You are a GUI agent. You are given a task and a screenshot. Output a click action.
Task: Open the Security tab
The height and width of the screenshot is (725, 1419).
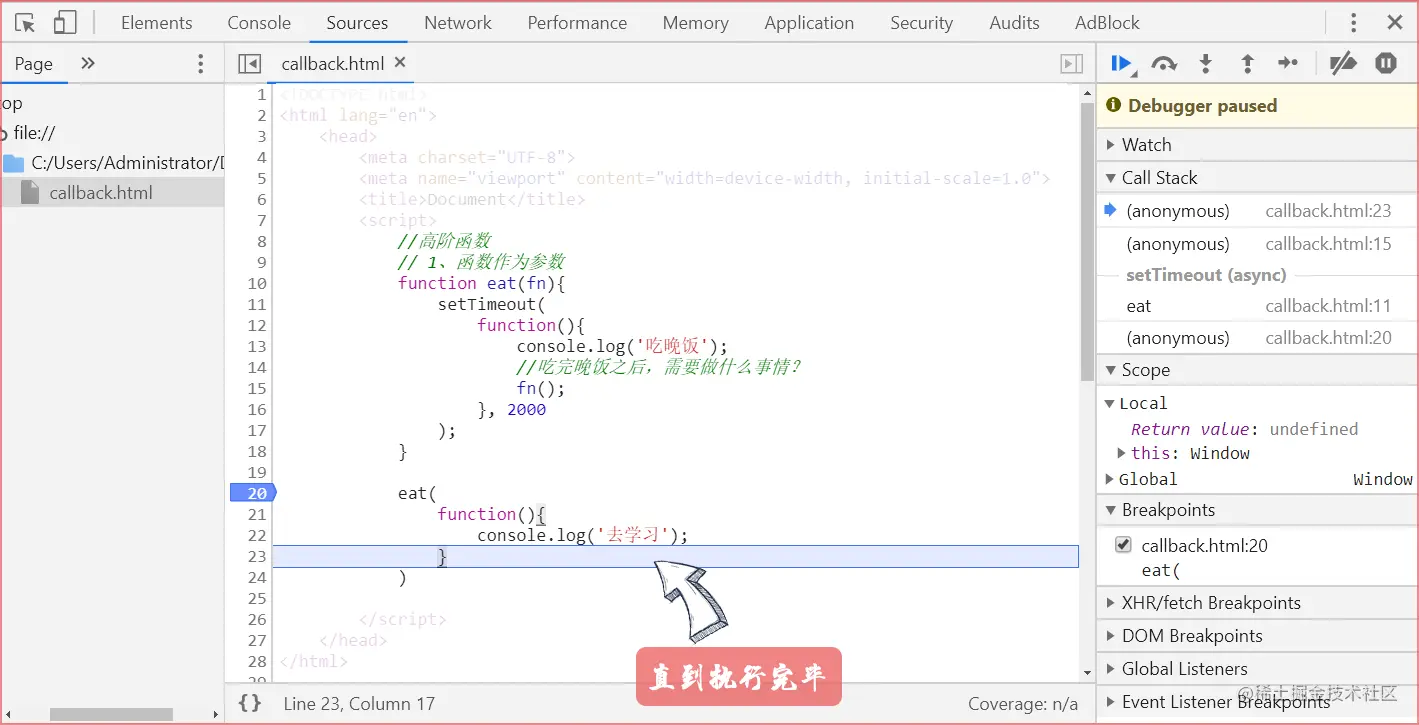coord(921,22)
